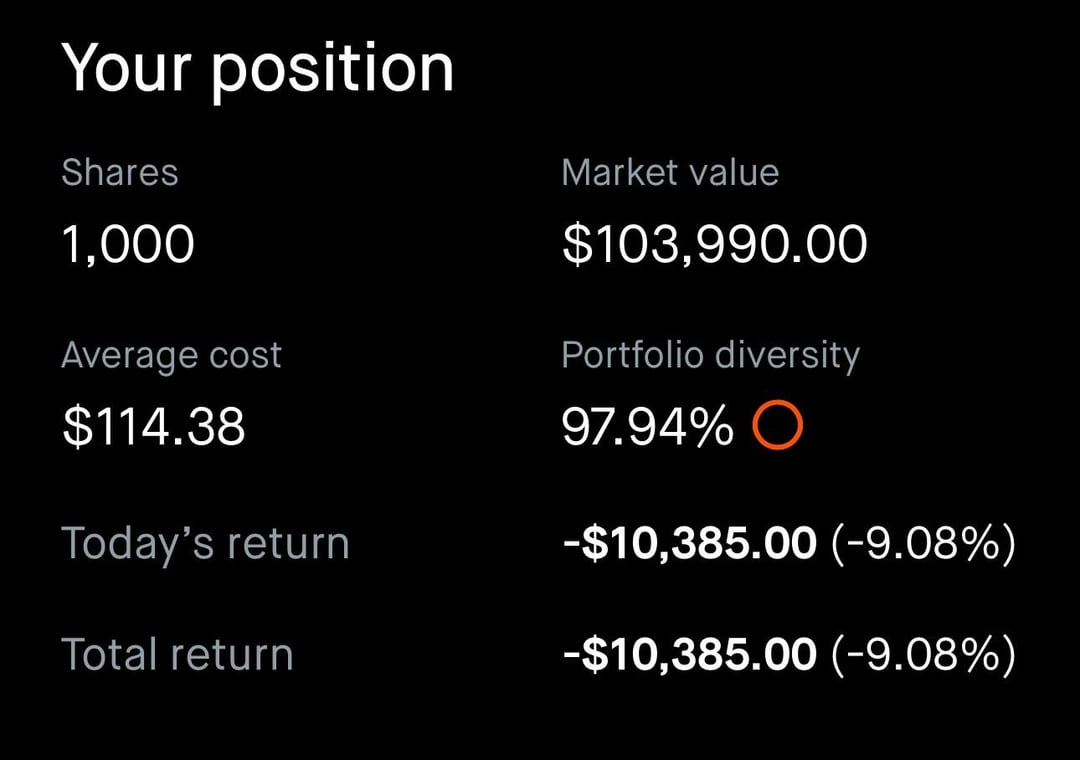Click Today's return -$10,385.00 dollar amount

(689, 544)
